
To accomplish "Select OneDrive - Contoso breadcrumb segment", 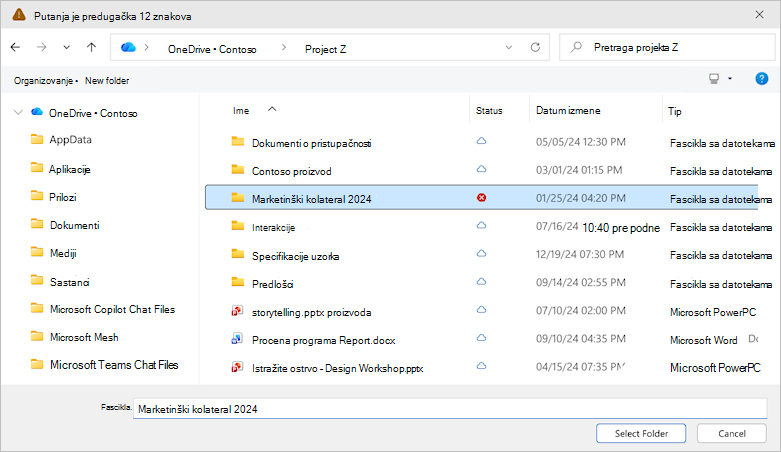I will click(212, 49).
